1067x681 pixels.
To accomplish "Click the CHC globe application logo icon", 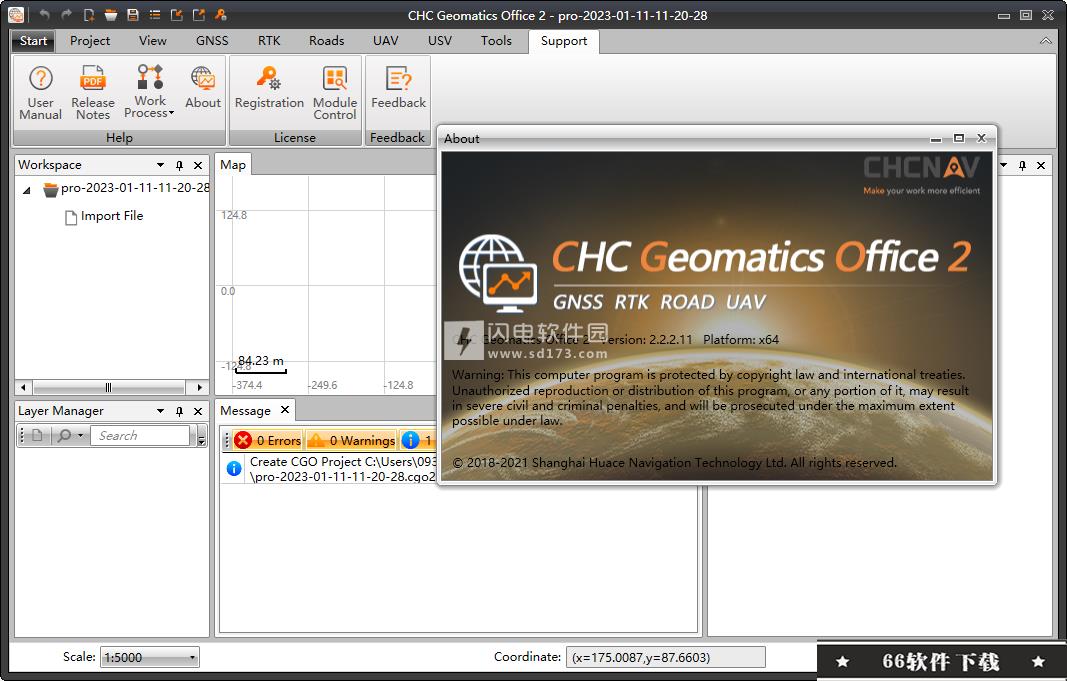I will point(16,14).
